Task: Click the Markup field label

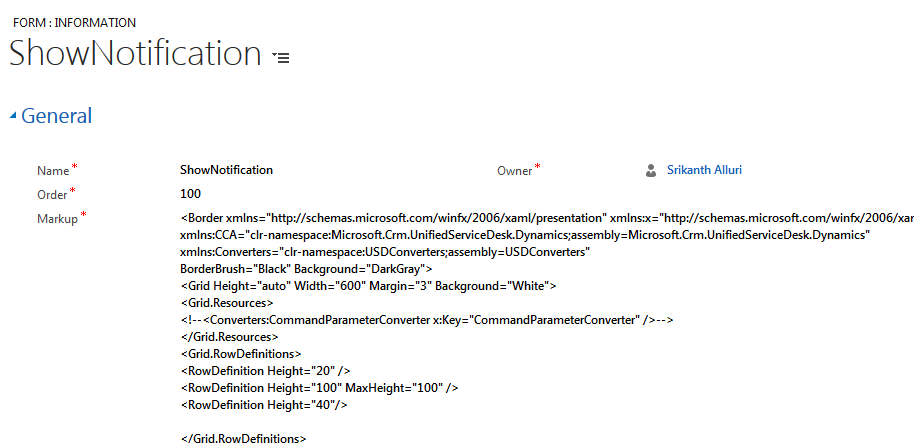Action: 57,219
